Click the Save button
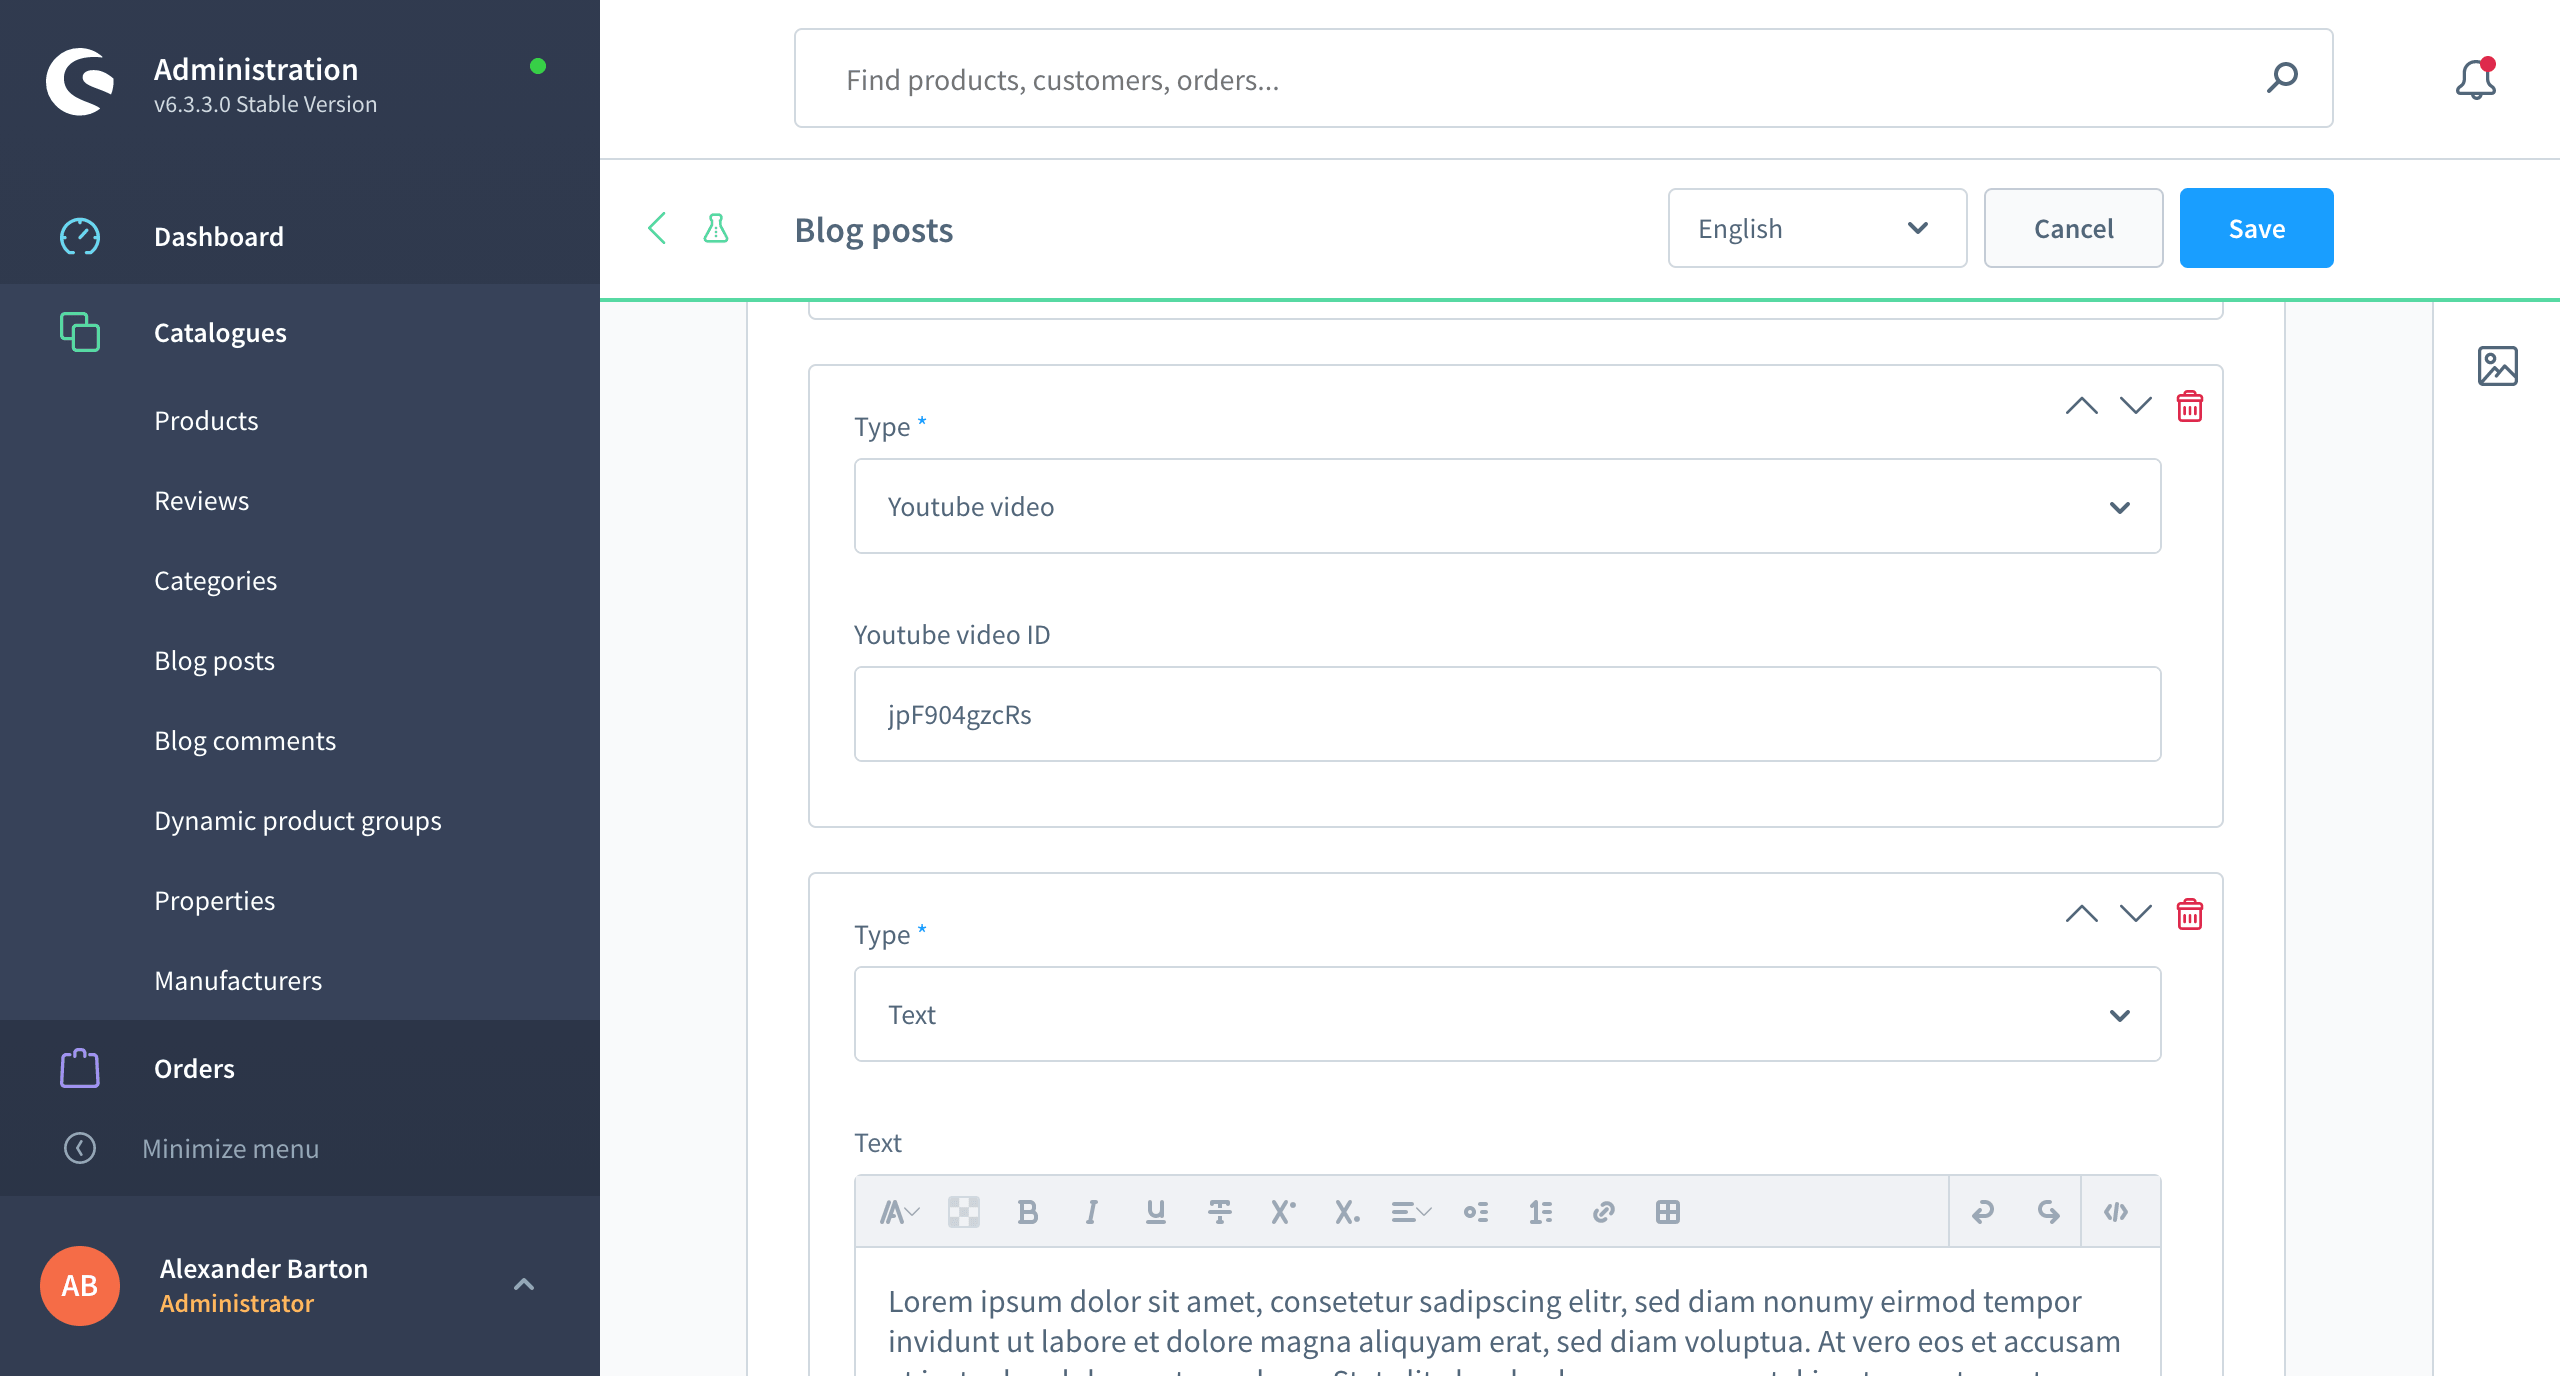This screenshot has width=2560, height=1376. [x=2255, y=229]
